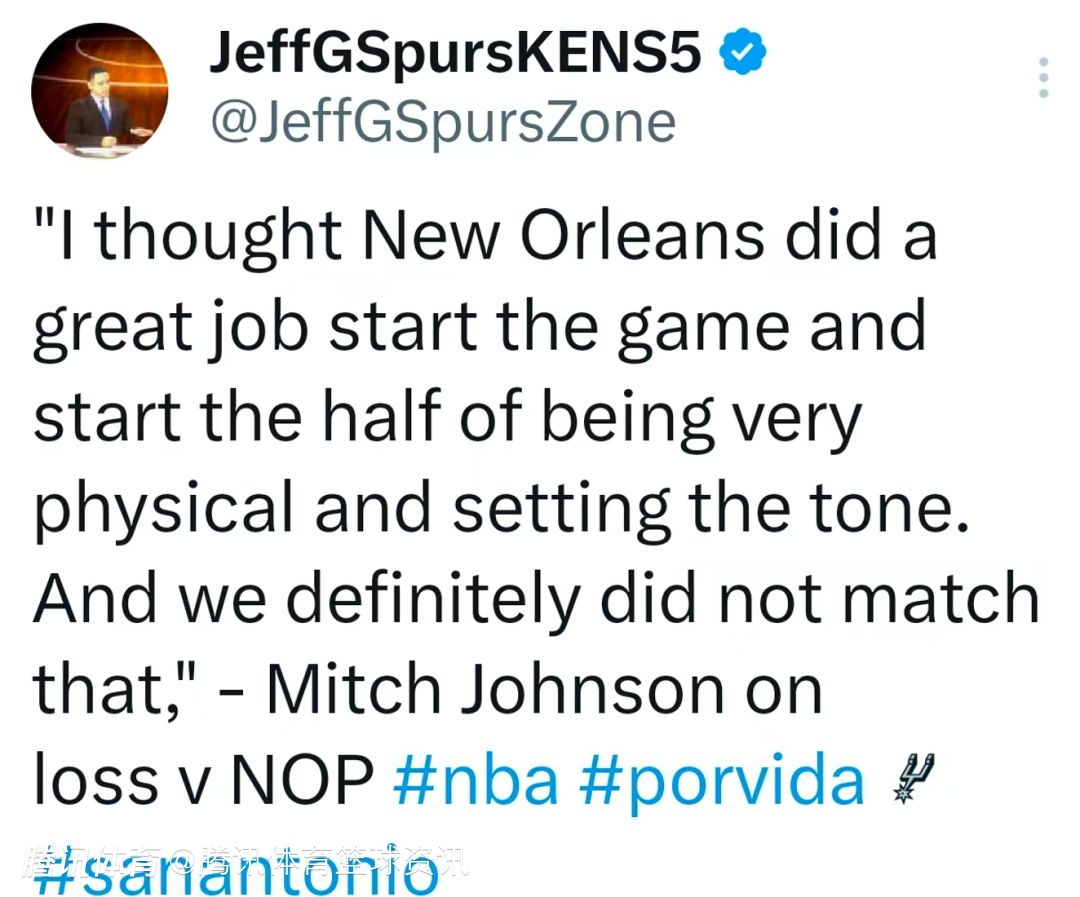Screen dimensions: 1080x897
Task: Select the "NOP" abbreviation in the tweet
Action: coord(303,780)
